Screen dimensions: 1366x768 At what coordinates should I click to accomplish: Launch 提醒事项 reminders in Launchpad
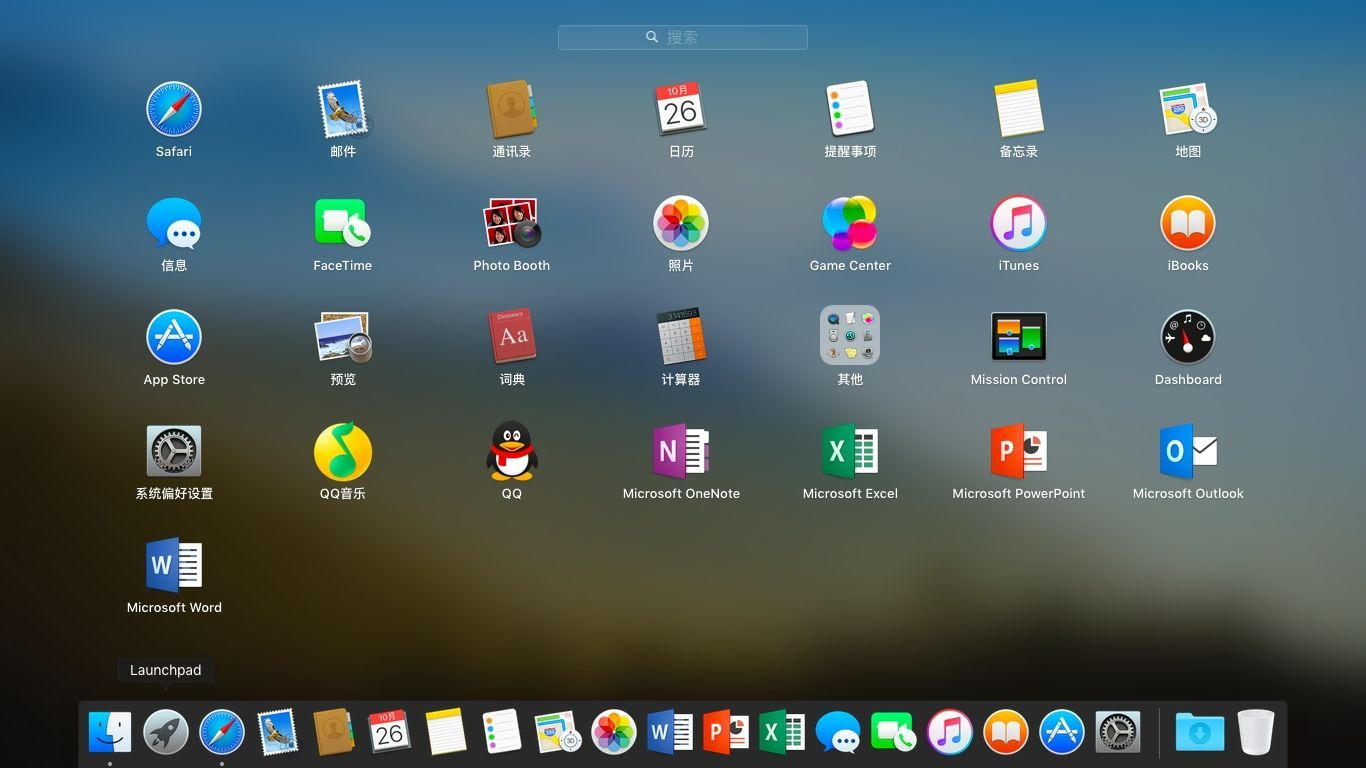pyautogui.click(x=850, y=109)
